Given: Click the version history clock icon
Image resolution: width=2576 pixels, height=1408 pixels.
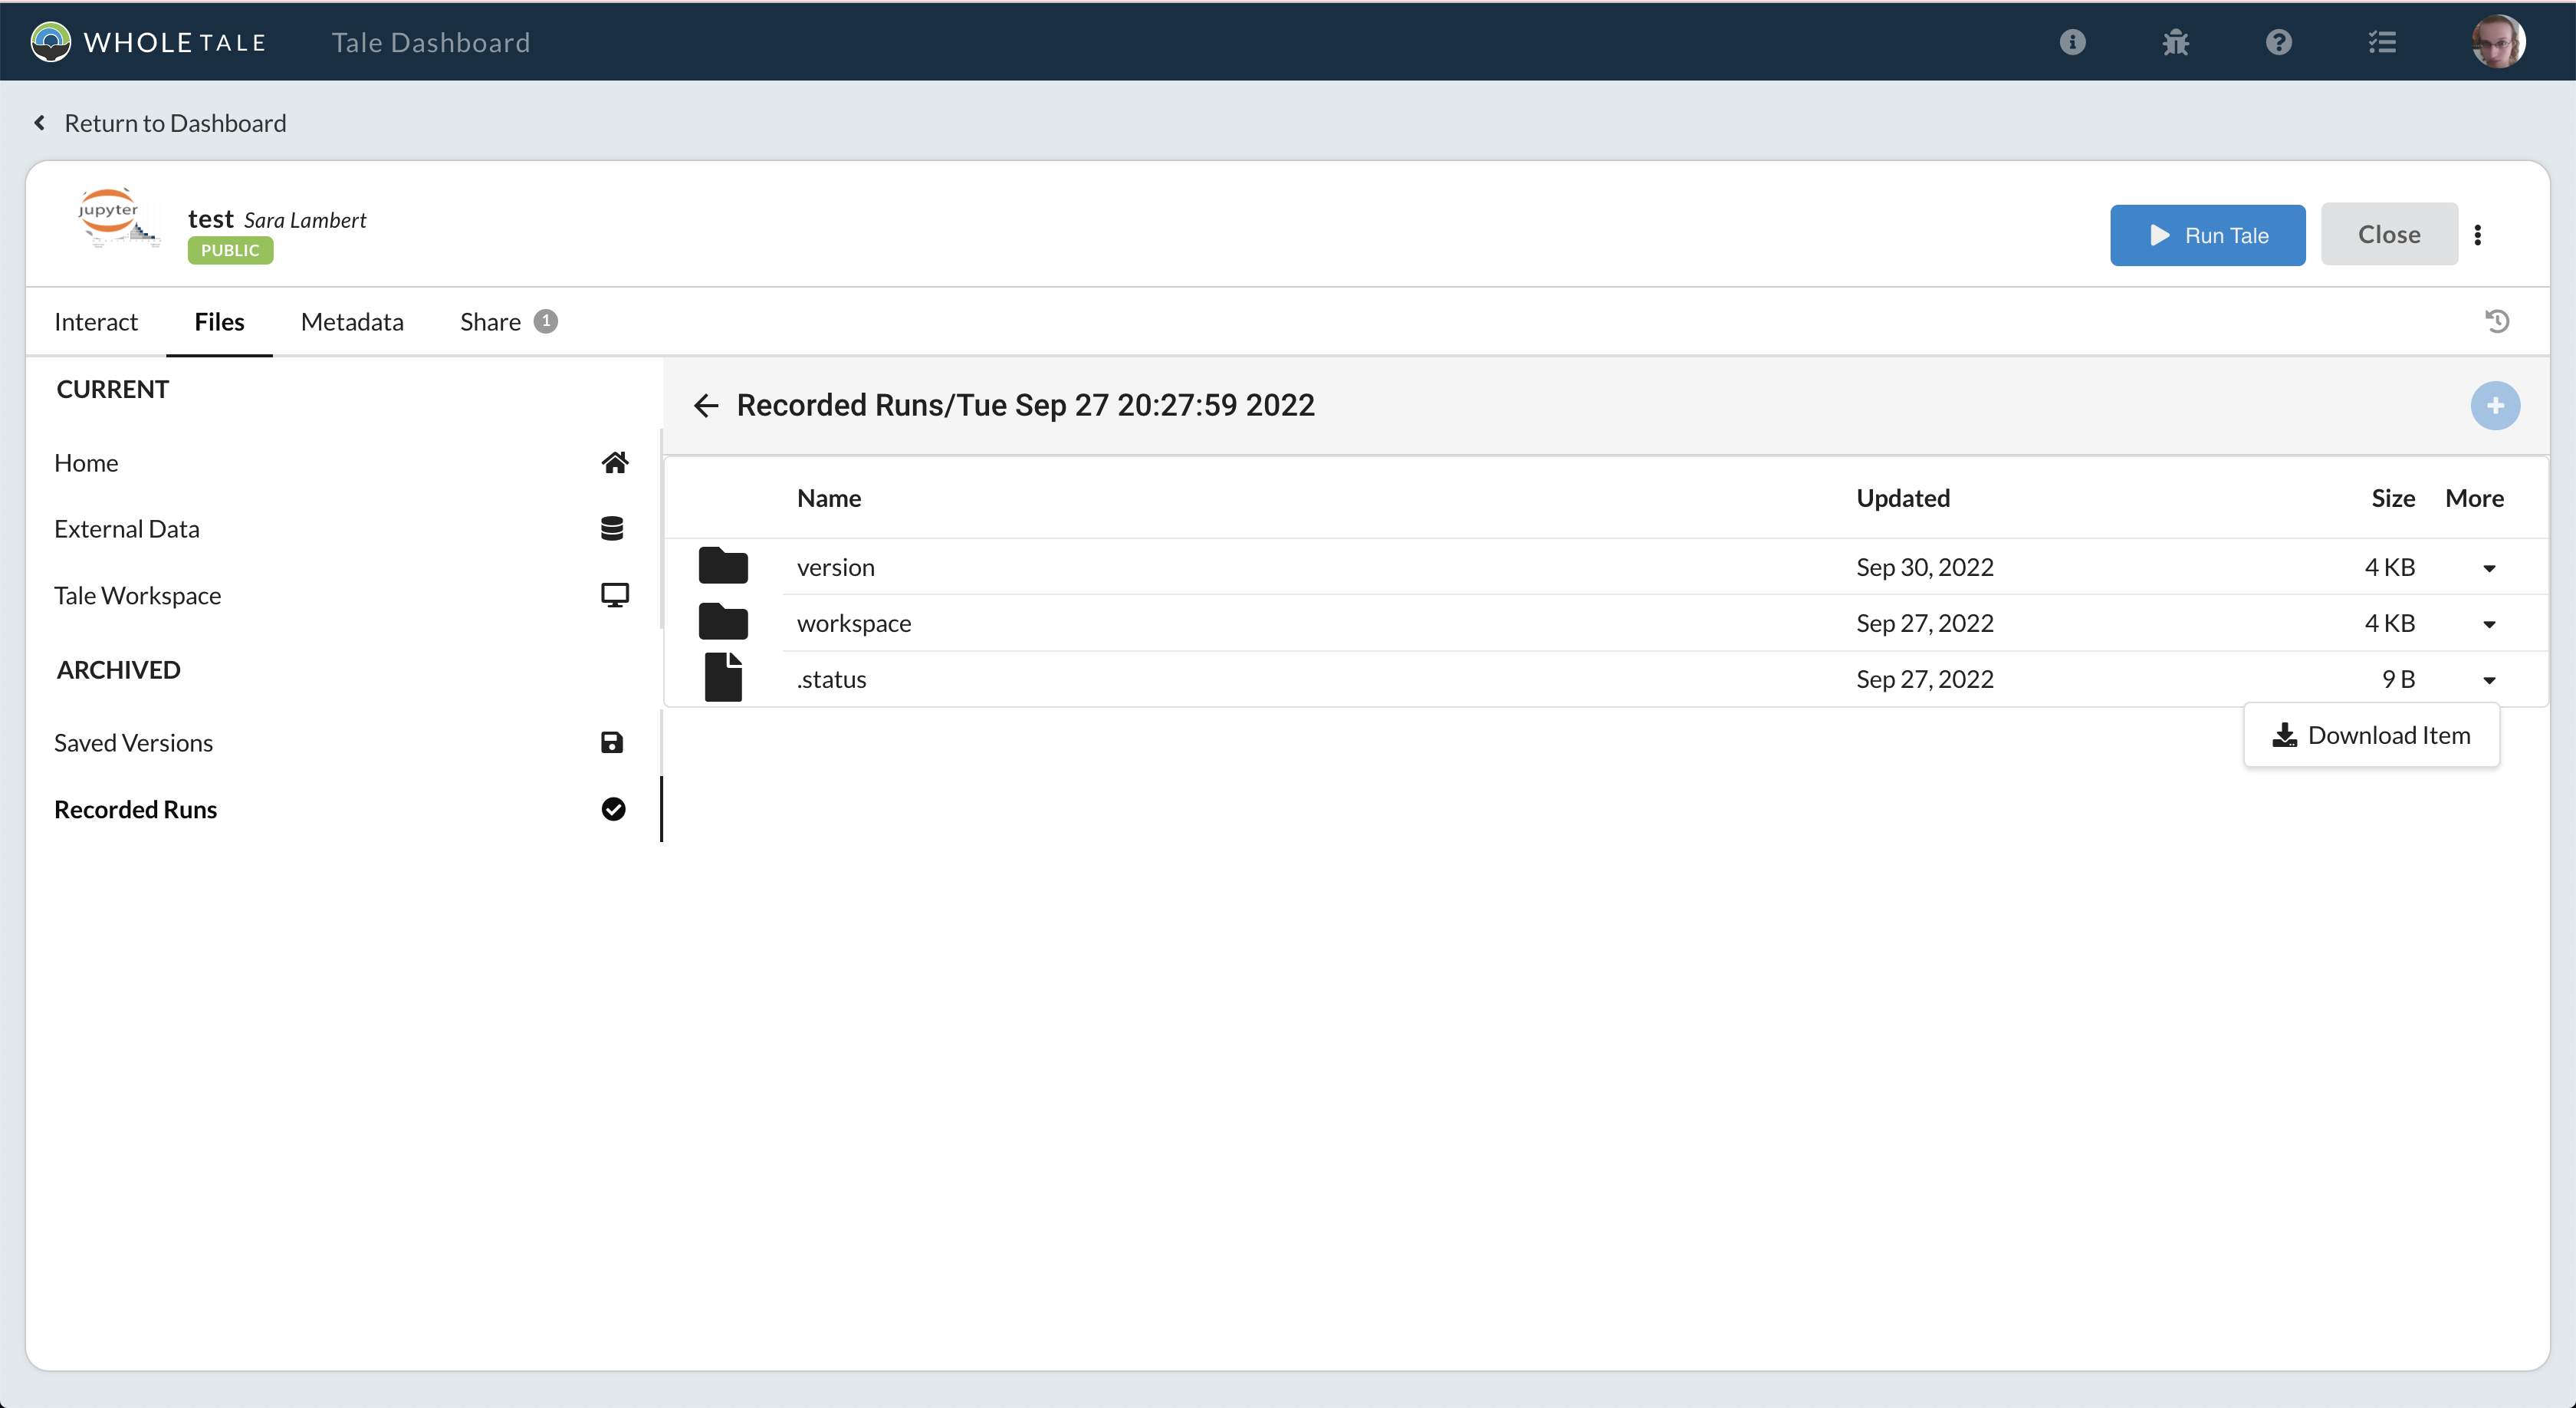Looking at the screenshot, I should [x=2496, y=321].
